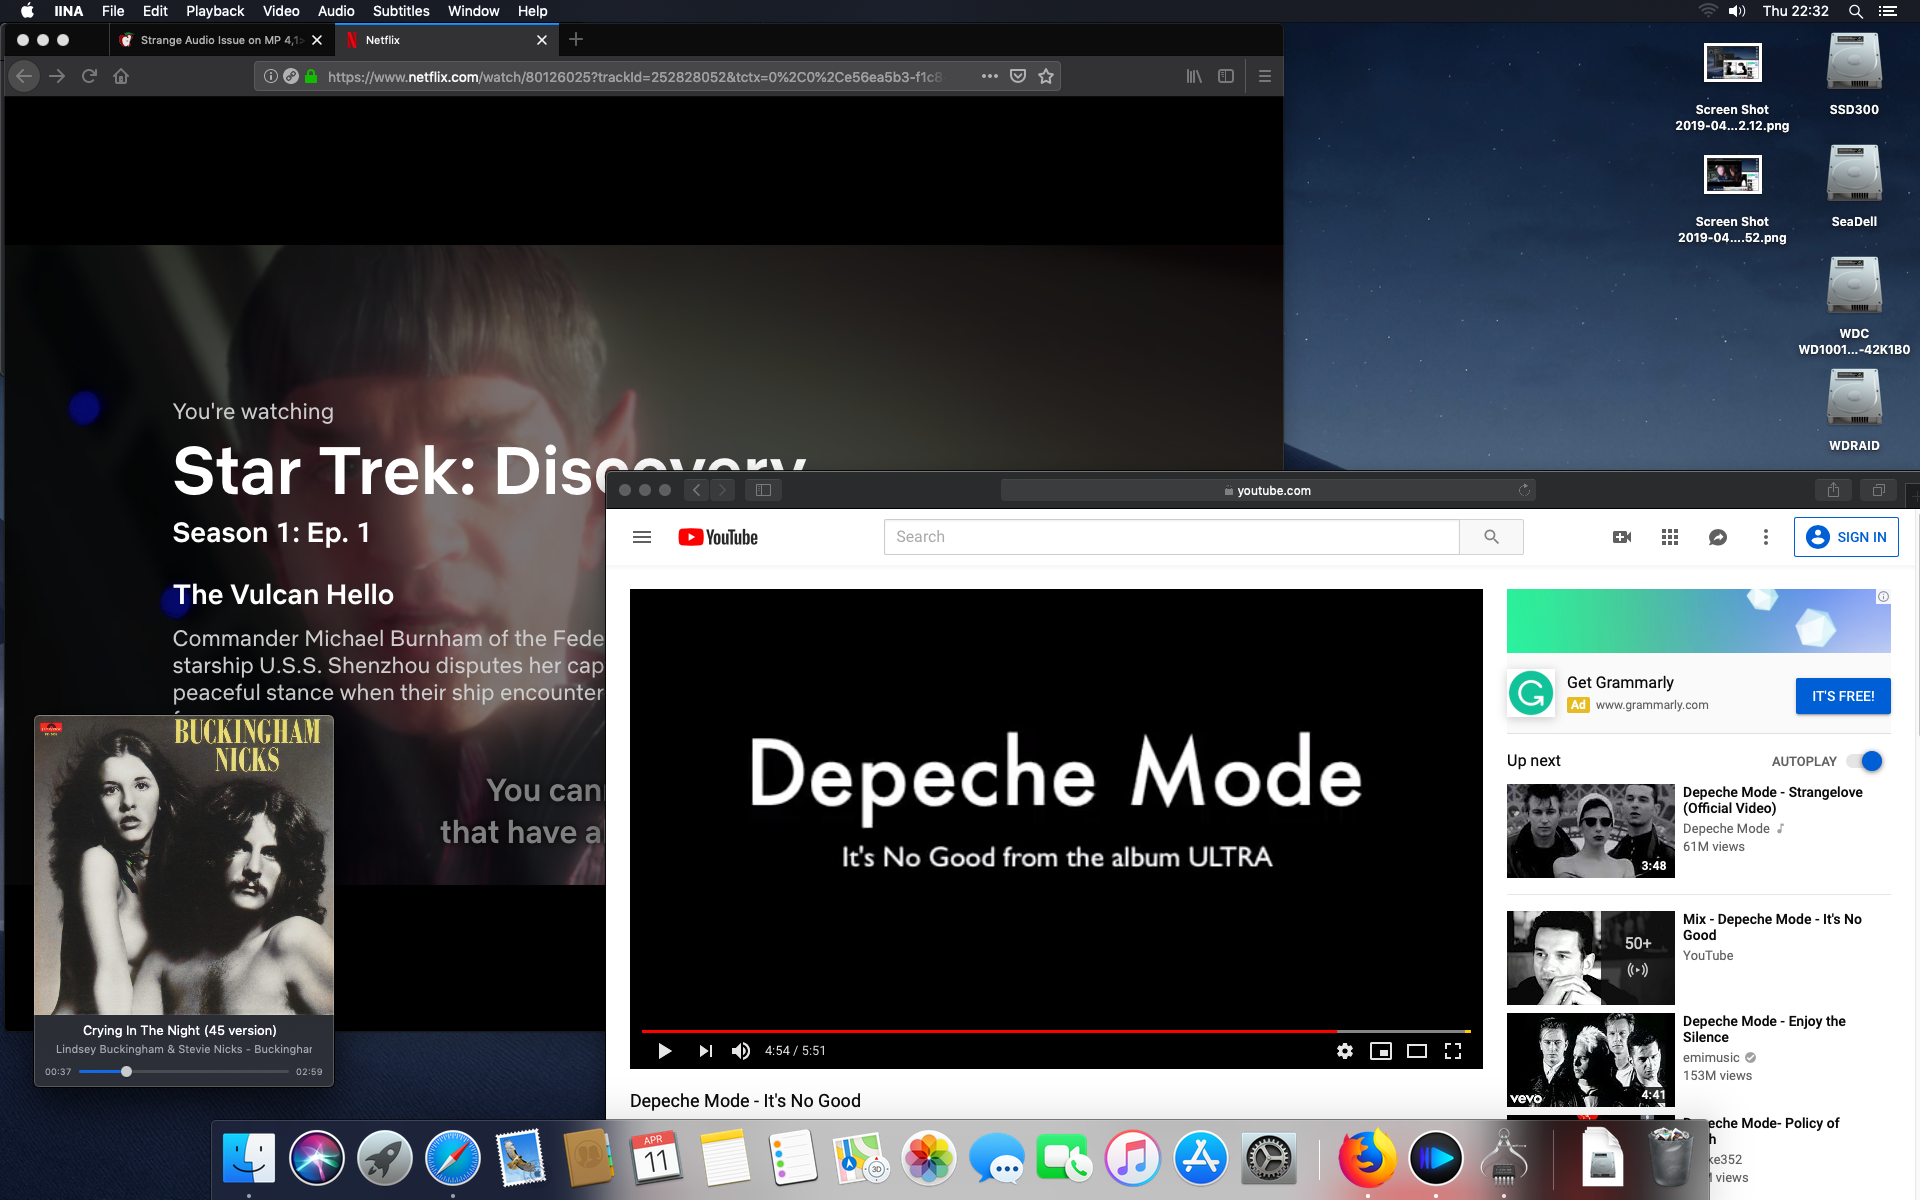Click the IINA mini player seek slider
This screenshot has width=1920, height=1200.
point(184,1071)
